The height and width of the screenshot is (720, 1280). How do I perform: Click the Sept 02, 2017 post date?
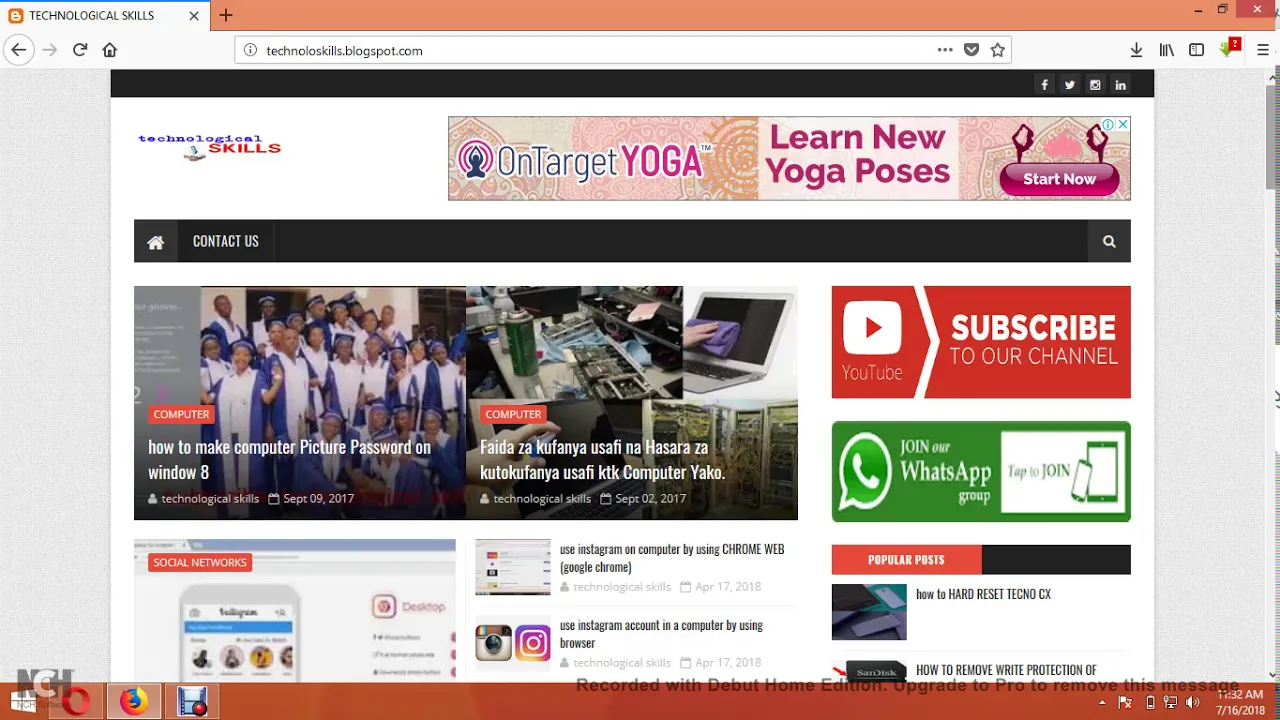coord(650,498)
